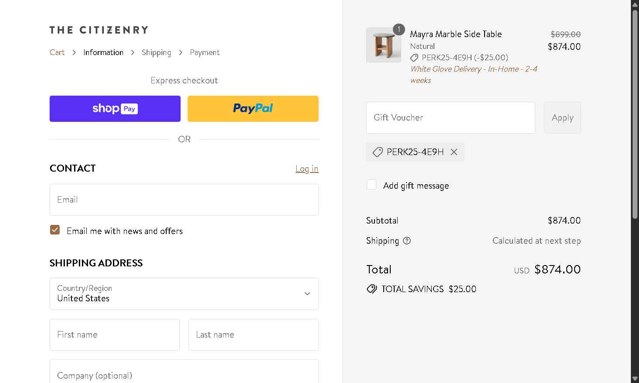
Task: Click the Mayra Marble Side Table title
Action: (x=456, y=34)
